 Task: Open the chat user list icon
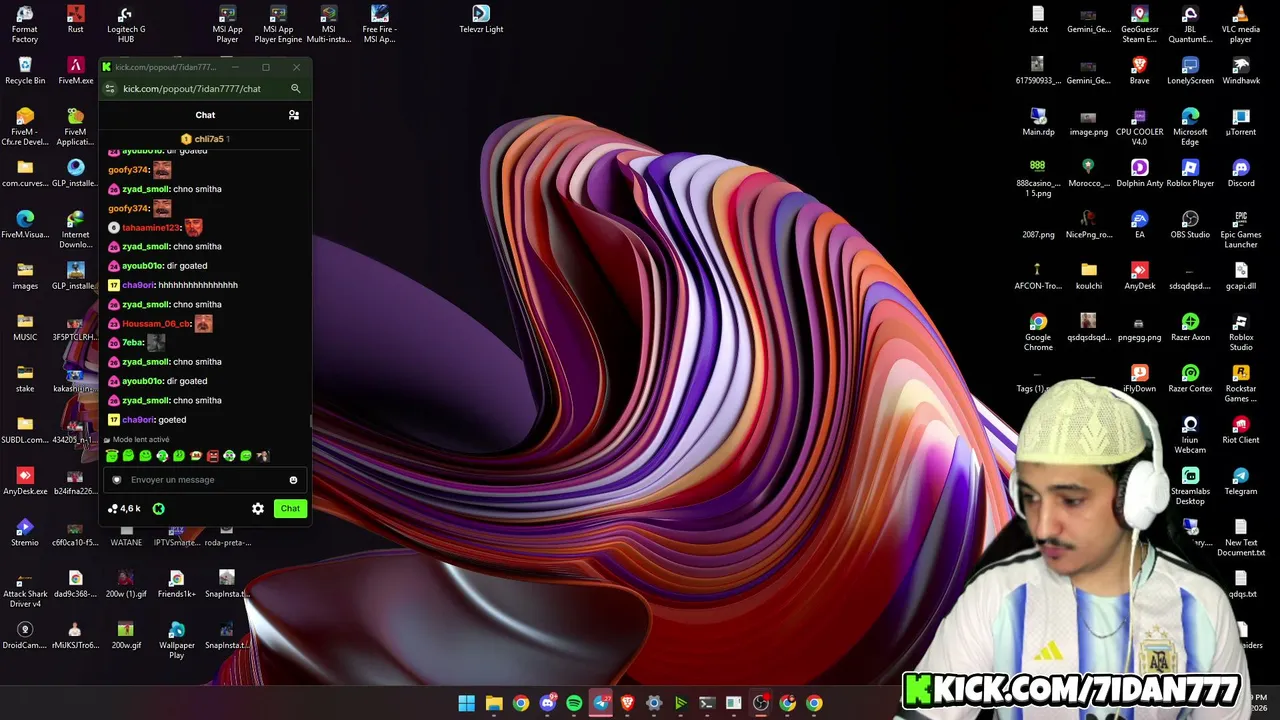294,115
